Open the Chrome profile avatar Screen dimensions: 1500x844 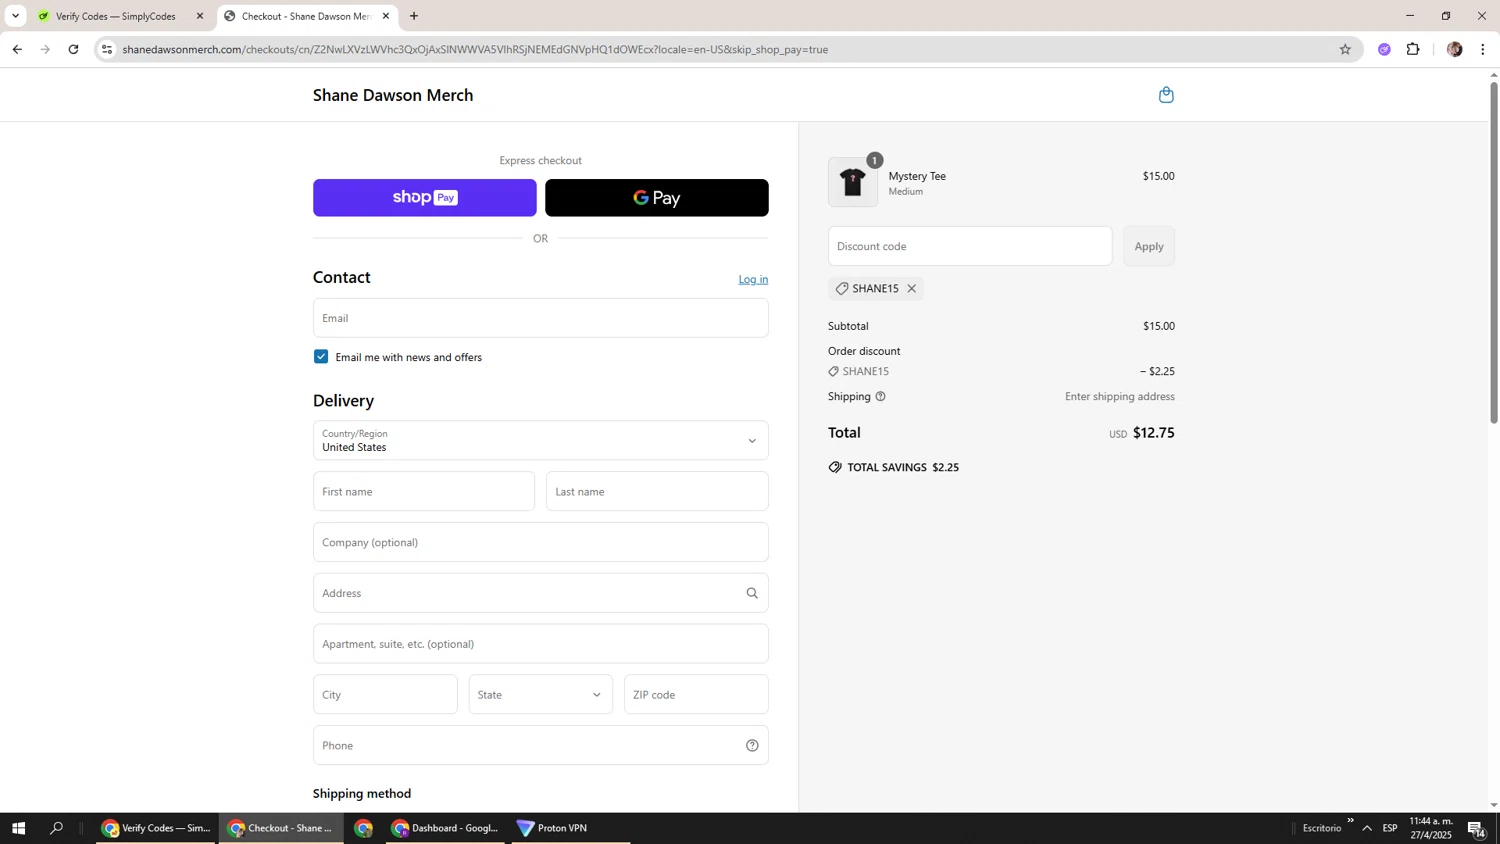coord(1454,49)
